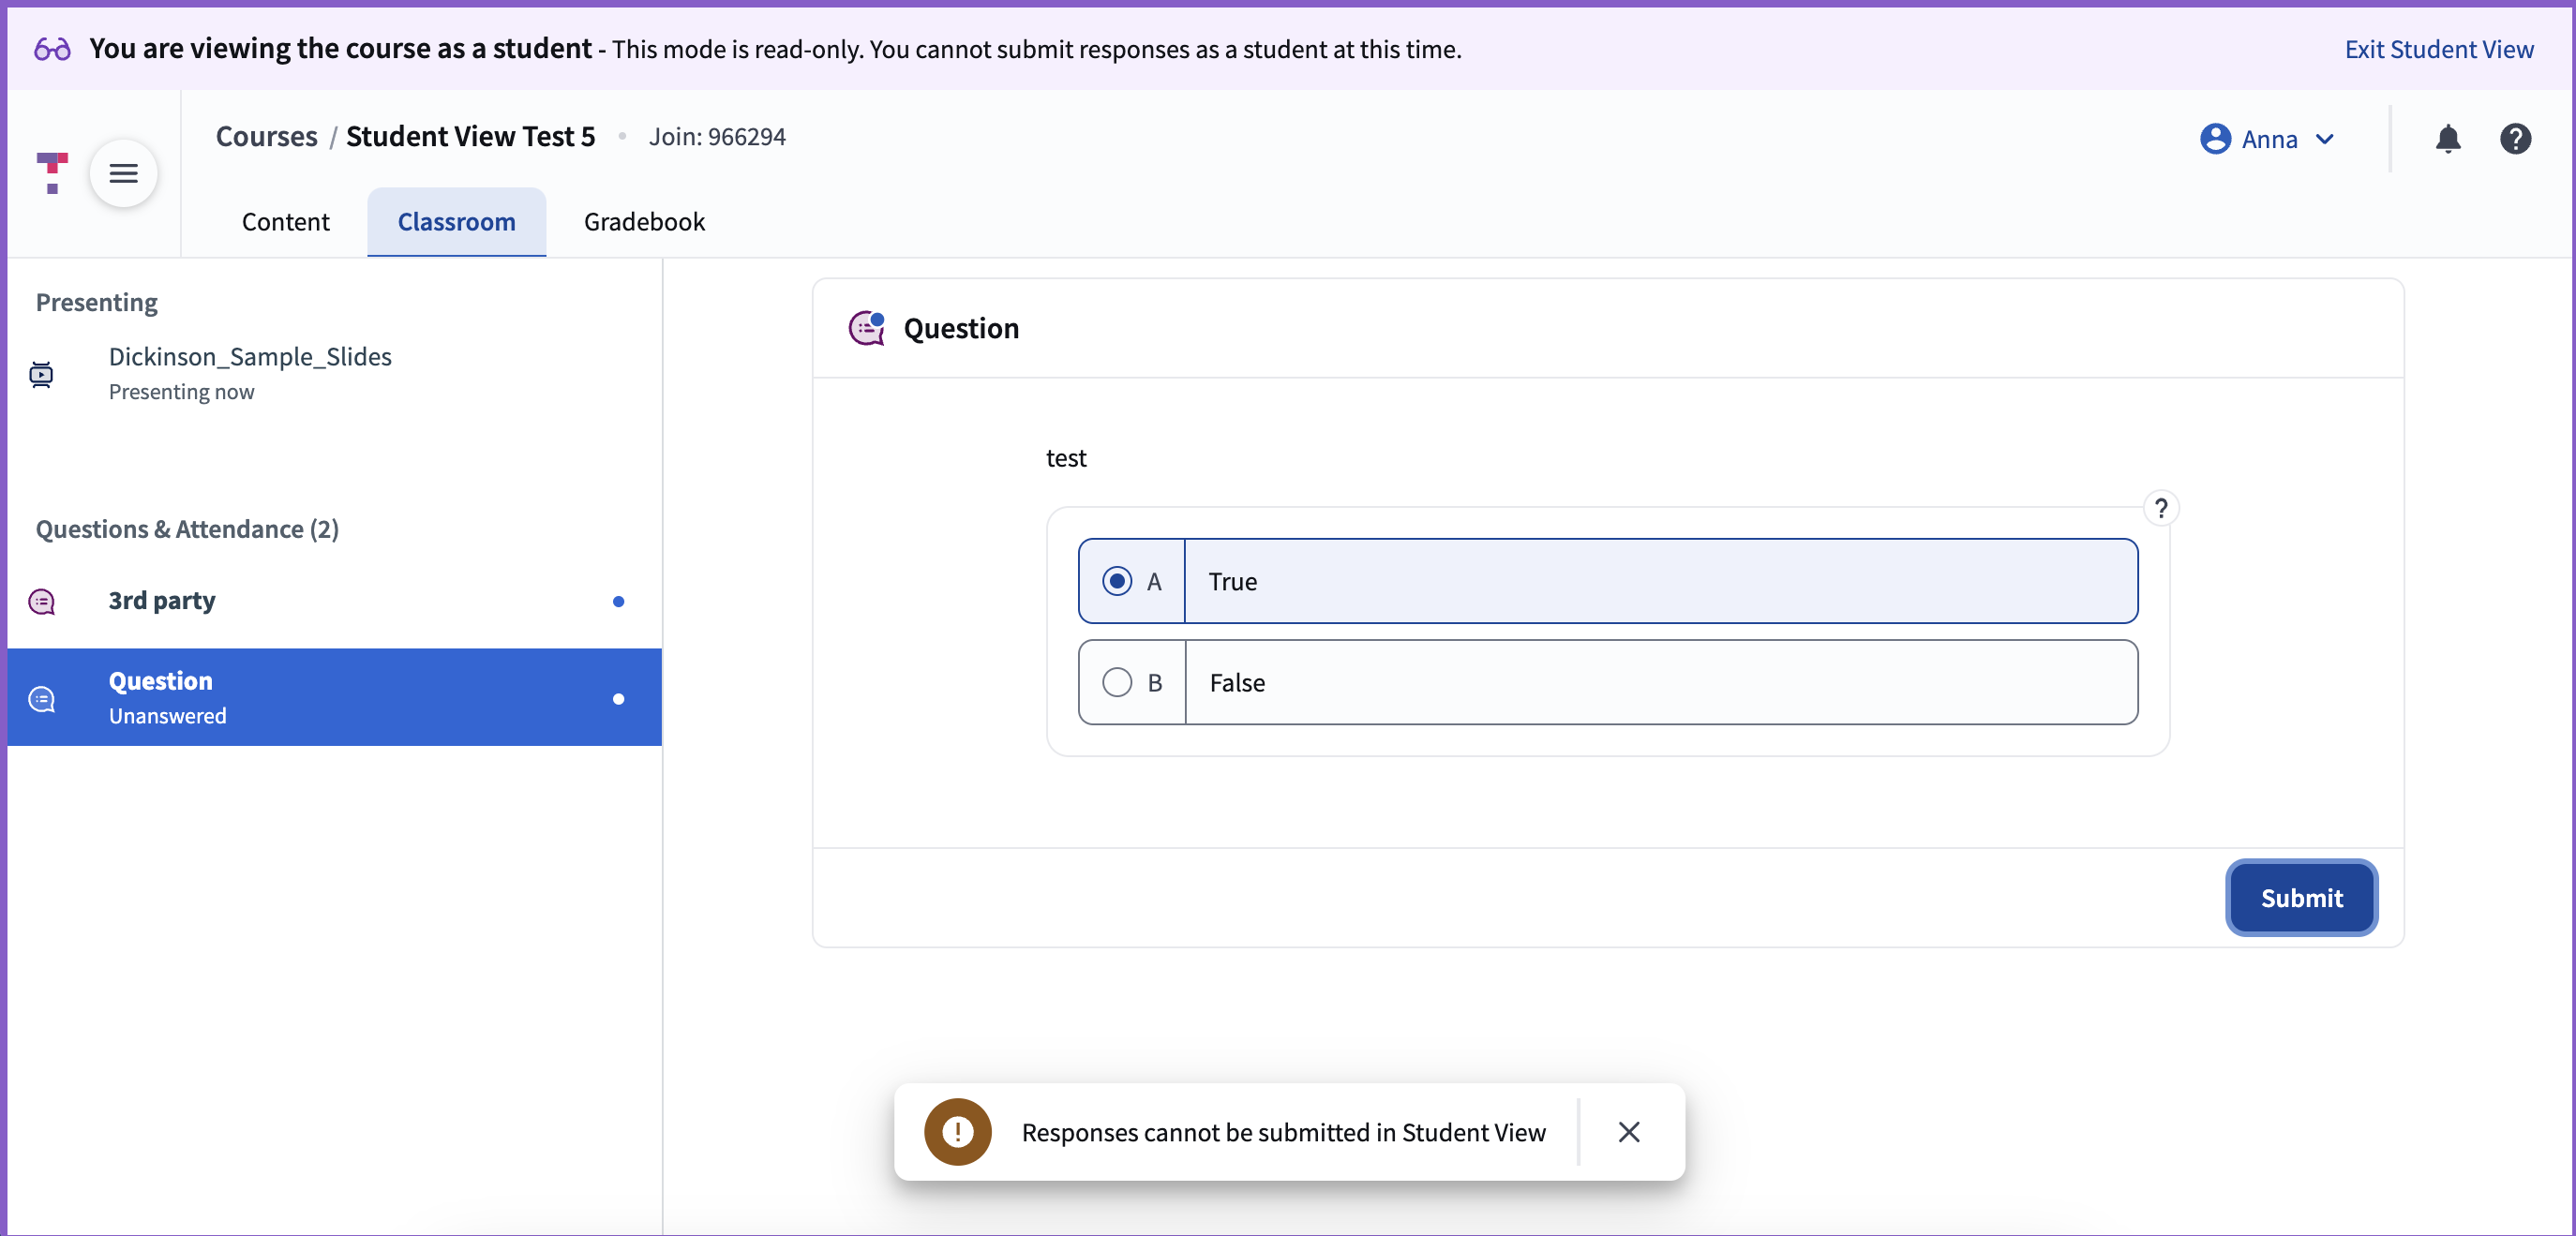Click the unanswered status dot on Question
The width and height of the screenshot is (2576, 1236).
(618, 698)
